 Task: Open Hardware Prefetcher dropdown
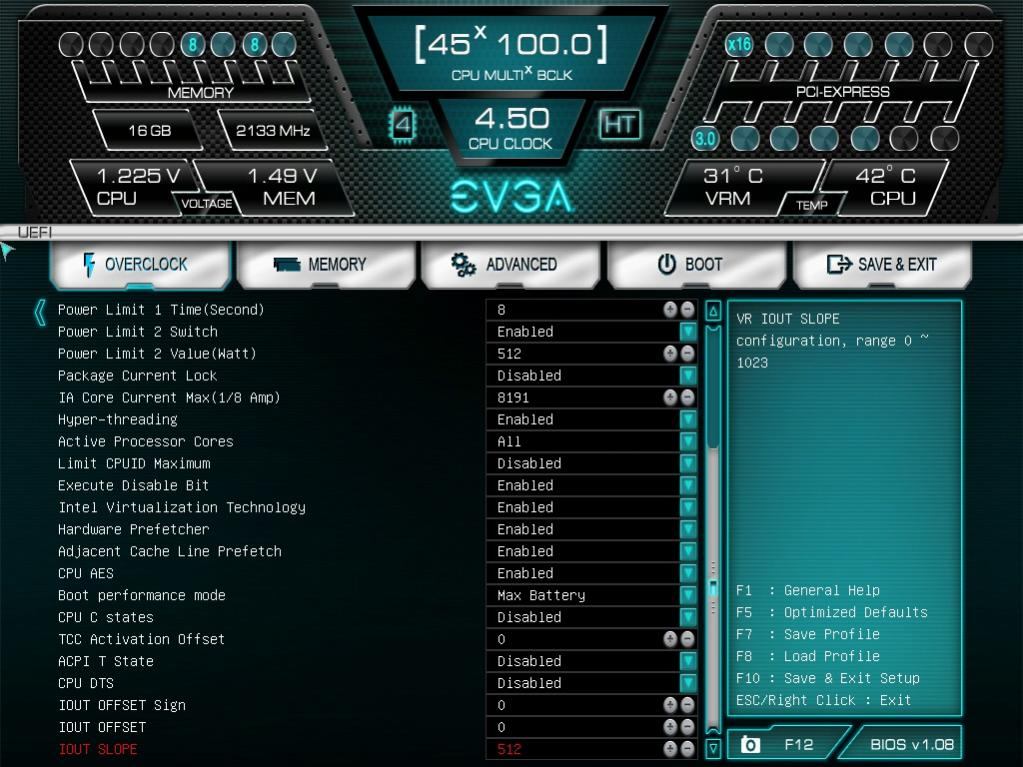pos(688,529)
